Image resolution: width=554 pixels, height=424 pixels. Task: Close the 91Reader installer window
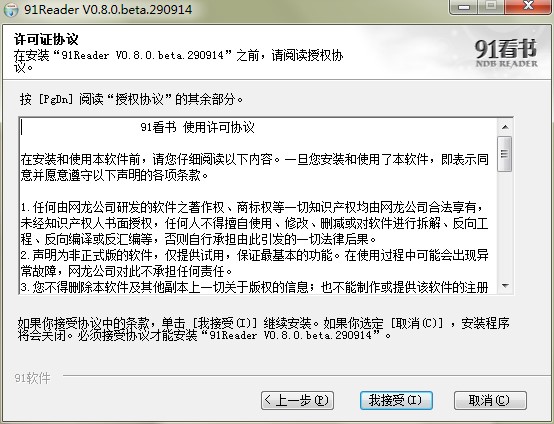click(x=528, y=6)
